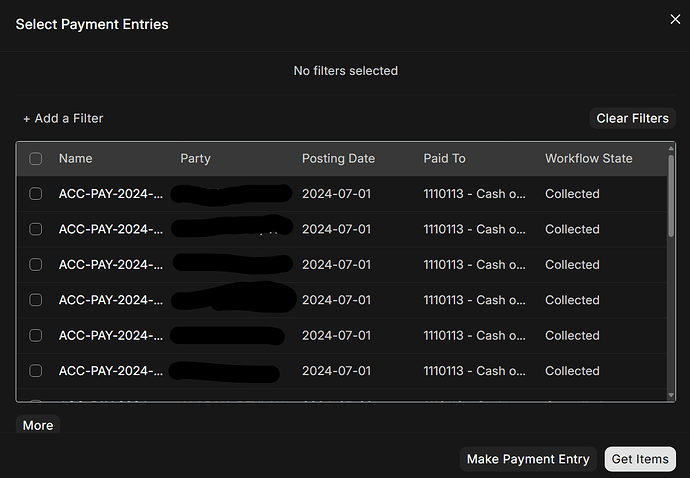Check the sixth payment entry row checkbox
690x478 pixels.
point(36,371)
